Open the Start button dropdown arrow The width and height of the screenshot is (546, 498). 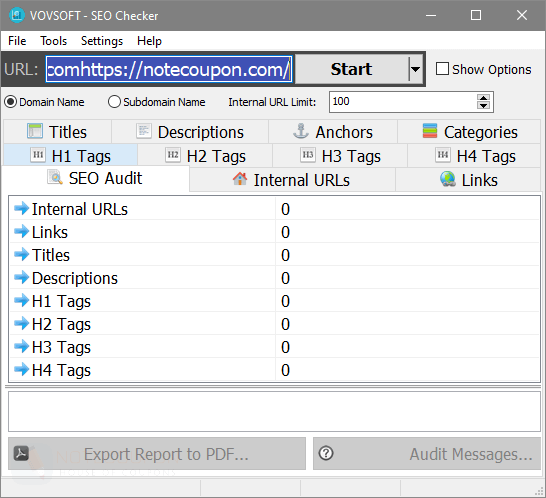(415, 69)
